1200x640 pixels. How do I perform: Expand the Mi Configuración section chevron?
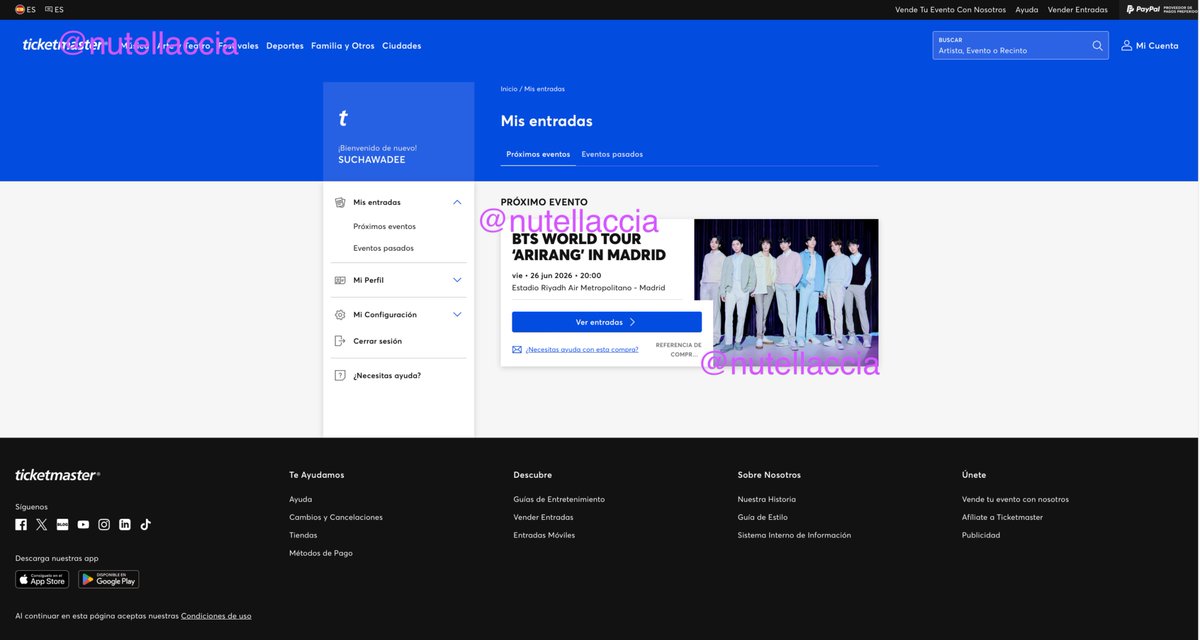[457, 314]
